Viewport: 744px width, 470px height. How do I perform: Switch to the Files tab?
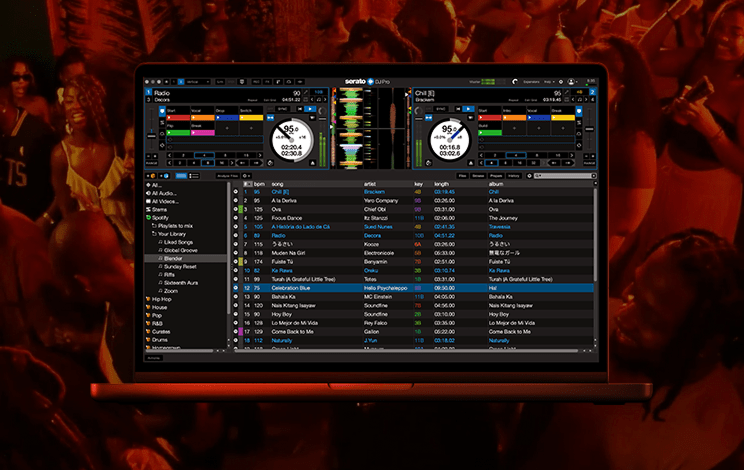point(462,176)
